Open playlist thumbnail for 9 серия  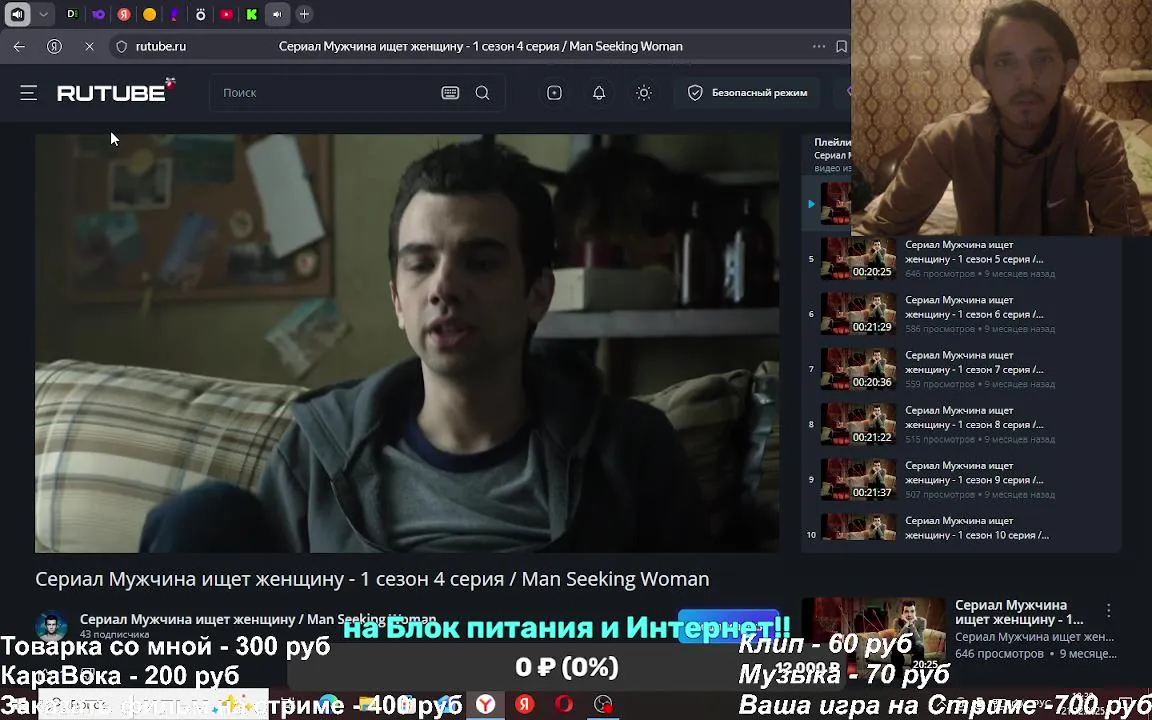pyautogui.click(x=858, y=479)
